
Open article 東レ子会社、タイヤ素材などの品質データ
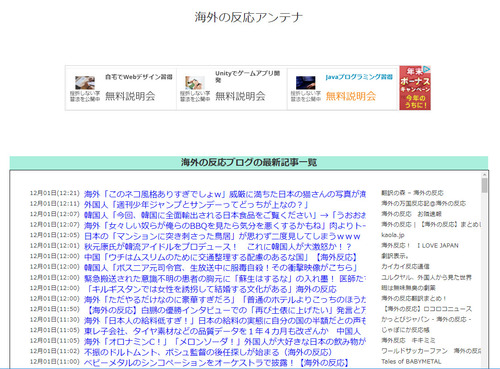coord(222,331)
